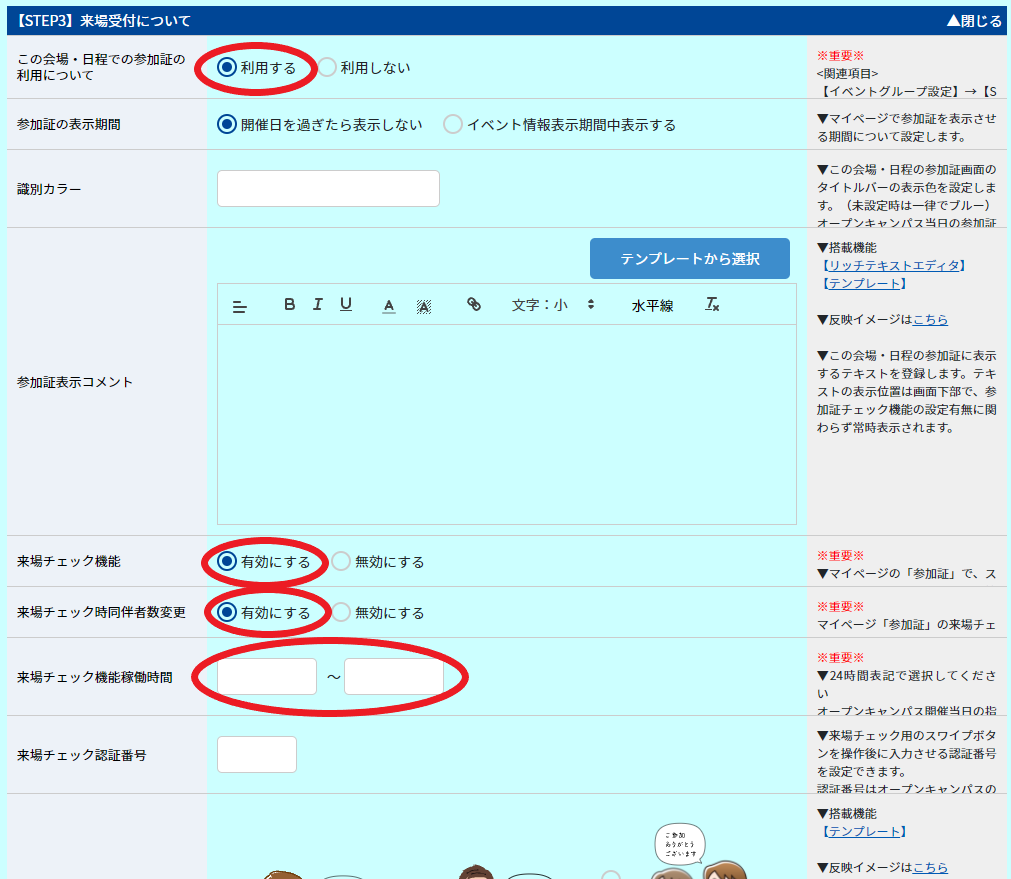Open こちら link for comment 反映イメージ

point(930,320)
